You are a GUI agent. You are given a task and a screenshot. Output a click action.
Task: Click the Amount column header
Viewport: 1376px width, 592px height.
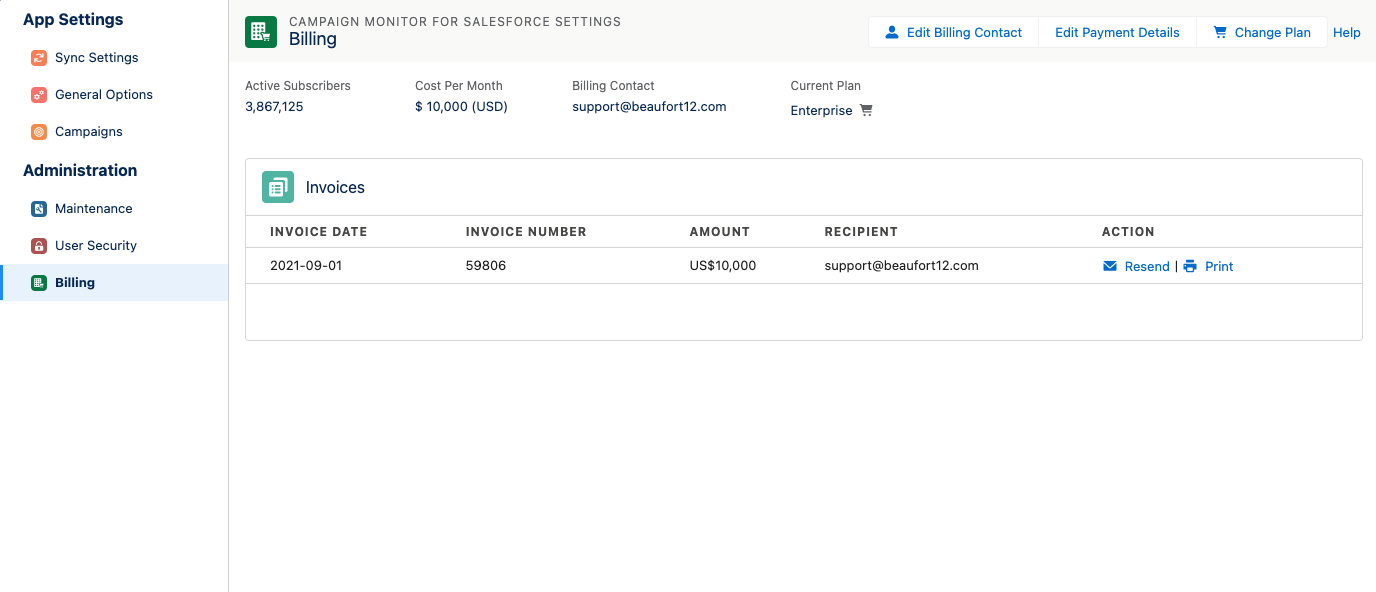720,232
